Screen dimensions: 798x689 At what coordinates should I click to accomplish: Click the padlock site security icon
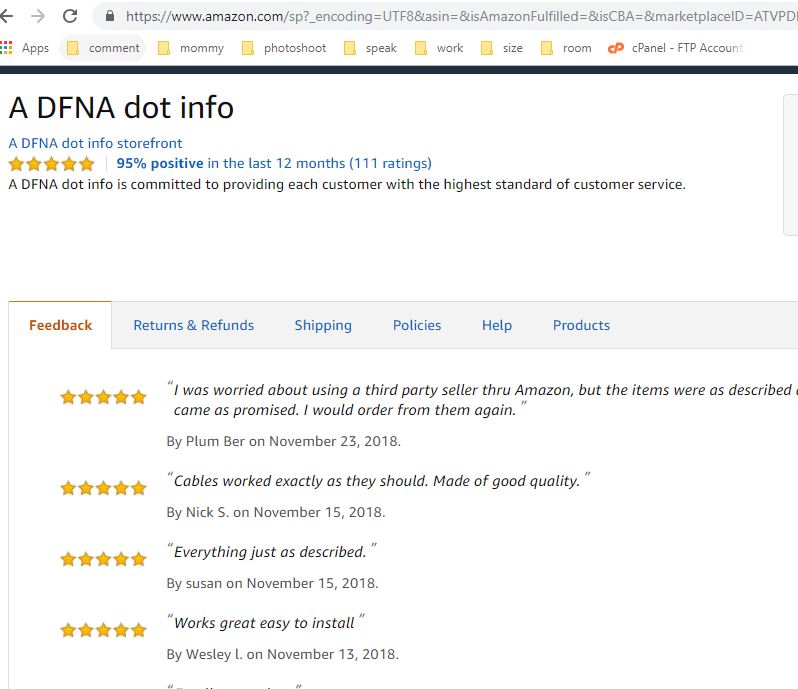pyautogui.click(x=110, y=16)
